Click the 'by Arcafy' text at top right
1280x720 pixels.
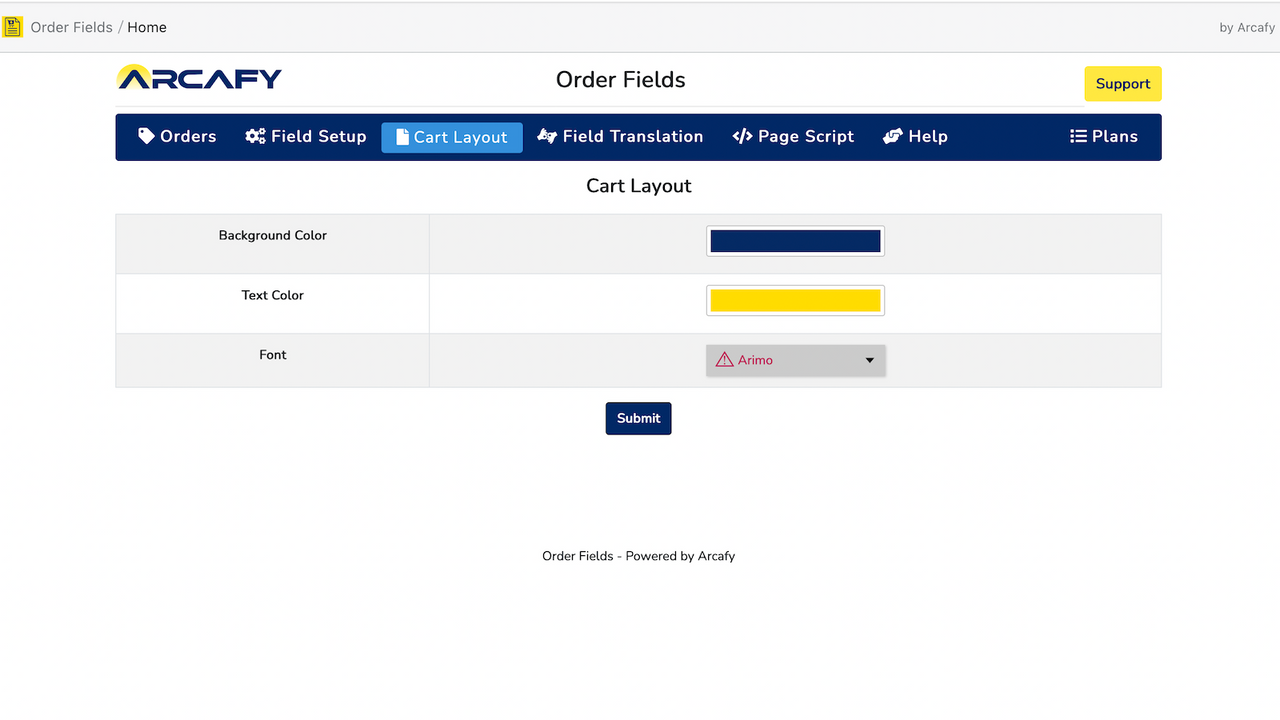click(x=1247, y=28)
